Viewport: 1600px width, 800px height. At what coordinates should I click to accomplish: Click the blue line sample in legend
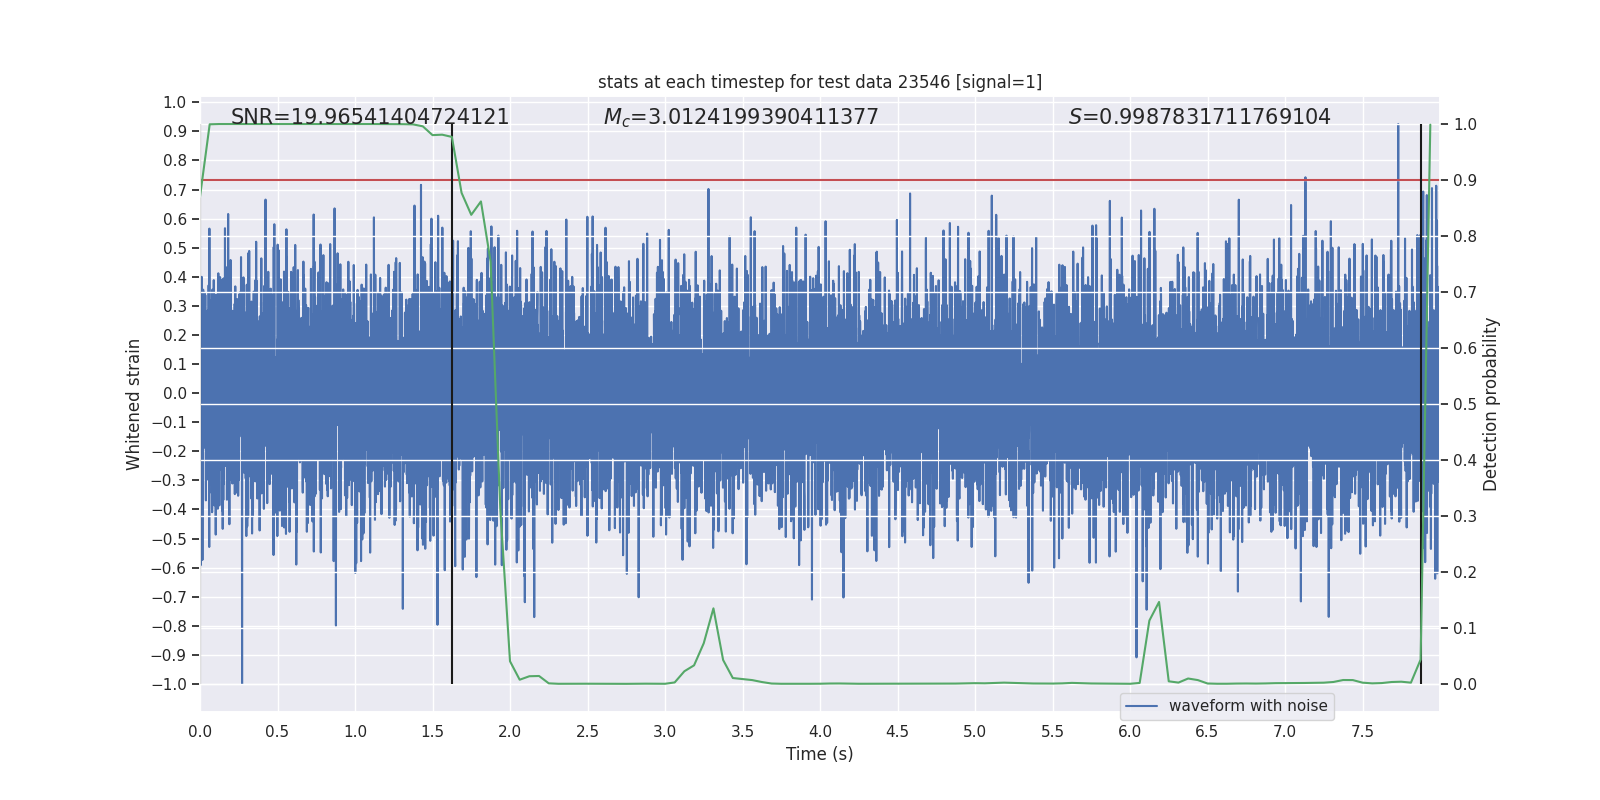1142,706
